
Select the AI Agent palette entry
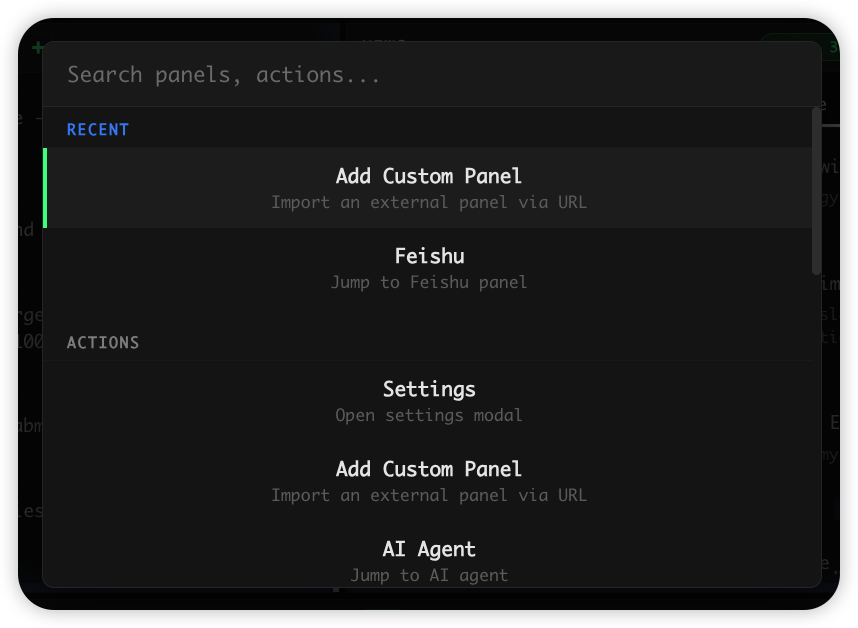click(429, 548)
